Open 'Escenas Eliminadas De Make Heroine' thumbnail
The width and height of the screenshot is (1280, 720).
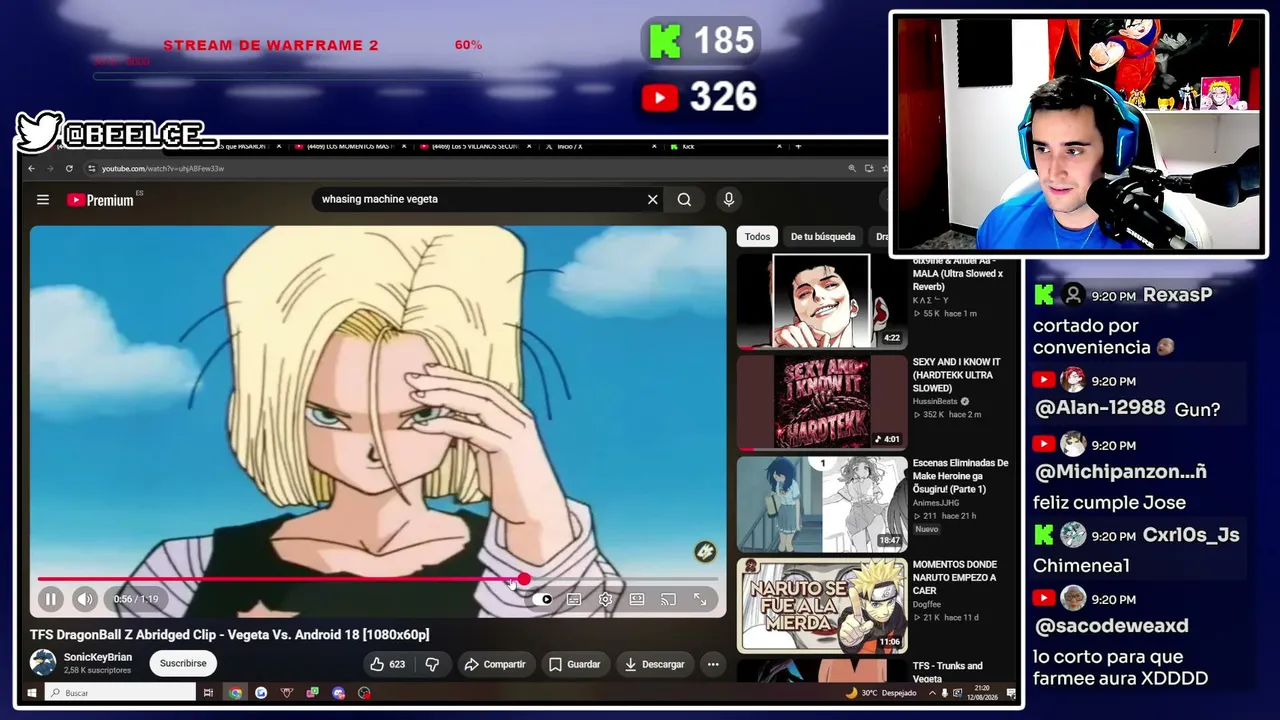tap(822, 504)
